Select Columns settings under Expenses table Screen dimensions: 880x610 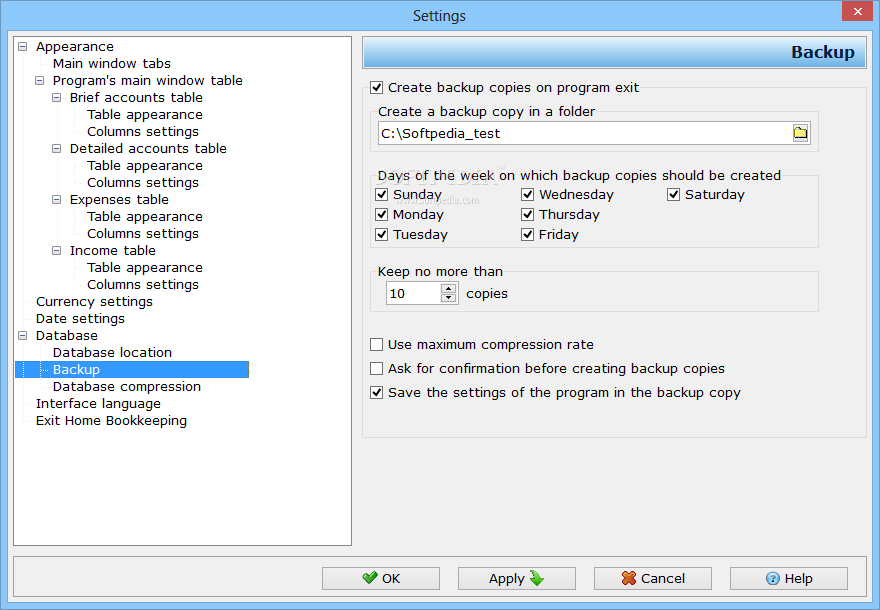click(x=143, y=233)
